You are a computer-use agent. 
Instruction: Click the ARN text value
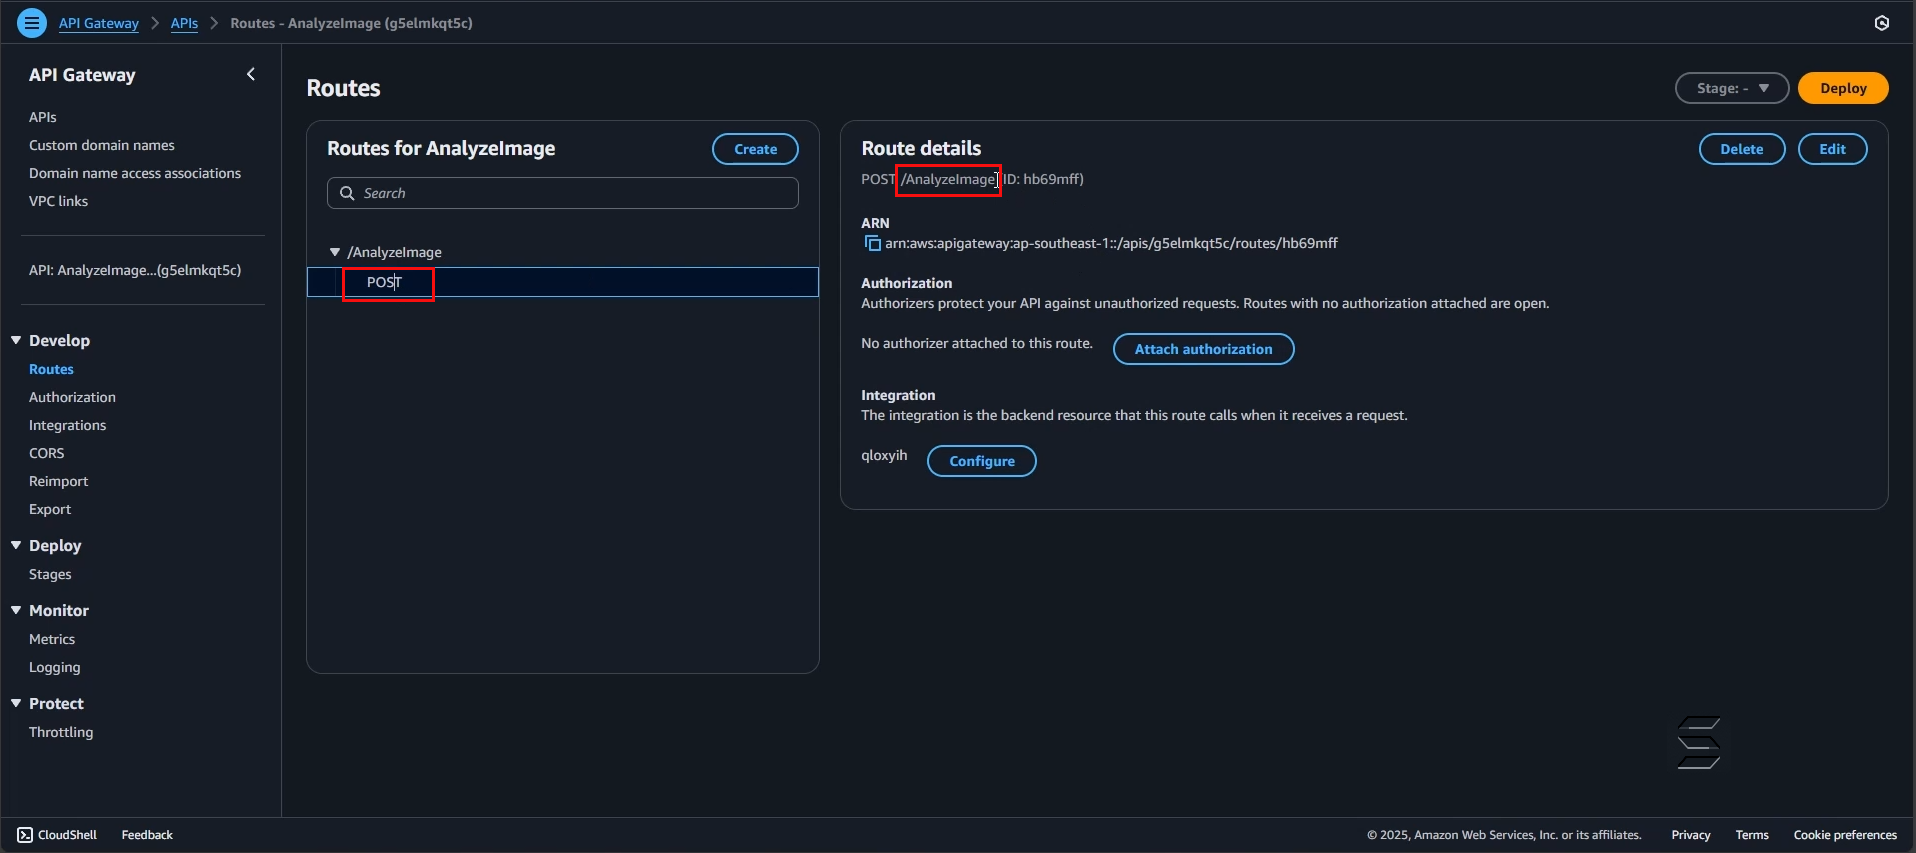[x=1111, y=243]
